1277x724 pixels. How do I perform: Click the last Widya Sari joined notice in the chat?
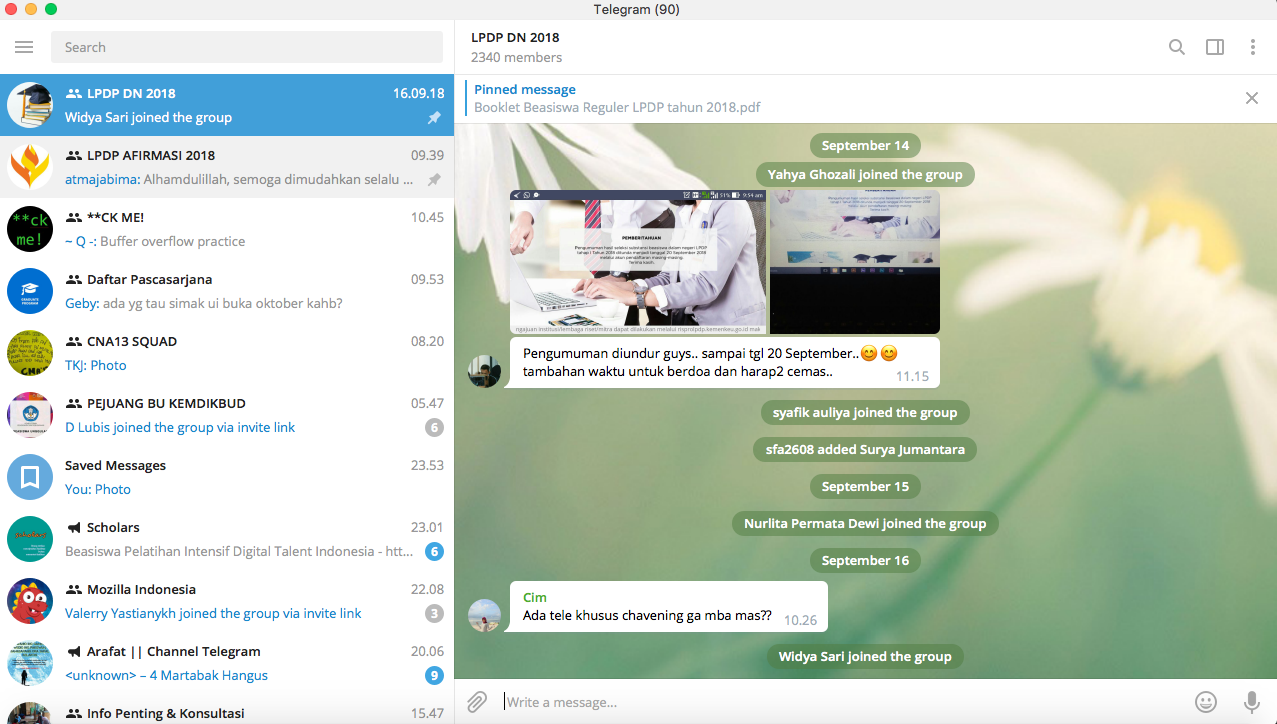865,656
